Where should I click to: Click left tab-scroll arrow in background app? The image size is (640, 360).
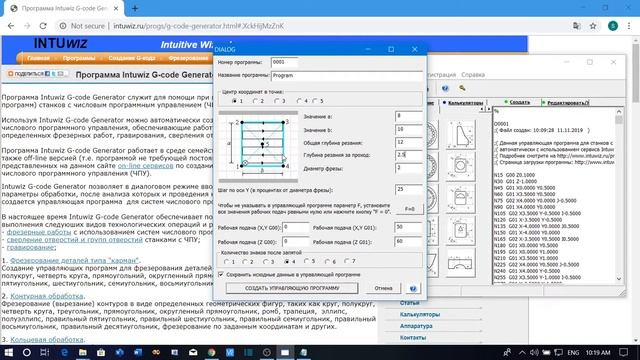tap(482, 109)
